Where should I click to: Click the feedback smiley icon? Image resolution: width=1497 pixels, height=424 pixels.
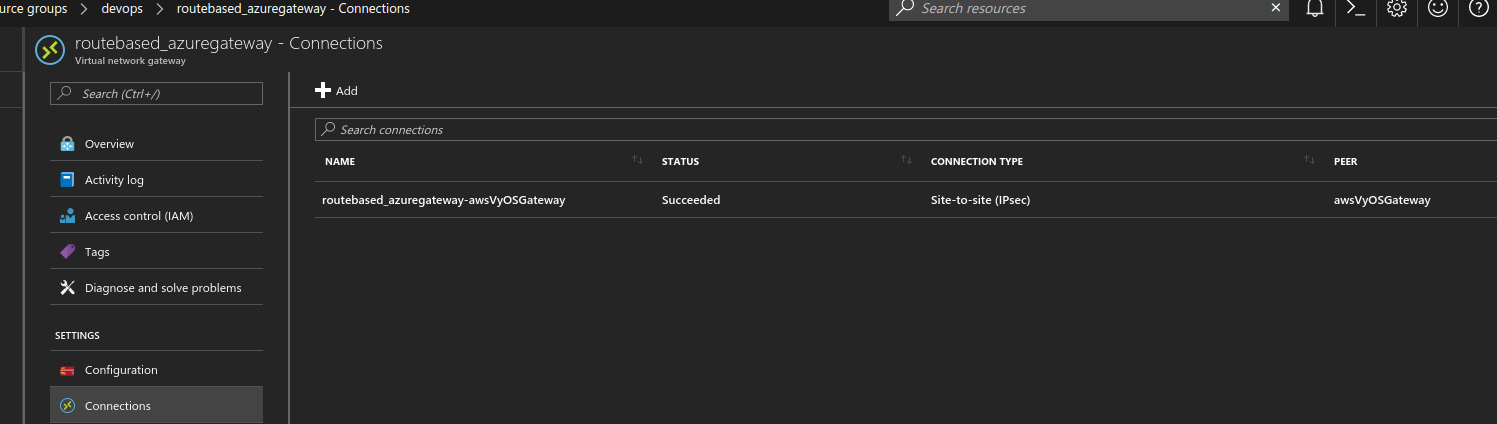[x=1438, y=8]
